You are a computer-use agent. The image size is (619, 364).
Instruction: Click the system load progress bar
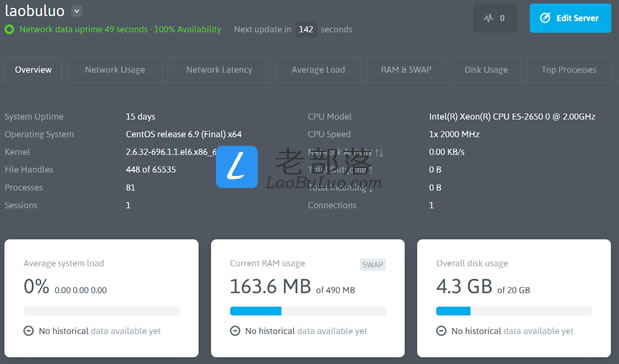coord(101,311)
